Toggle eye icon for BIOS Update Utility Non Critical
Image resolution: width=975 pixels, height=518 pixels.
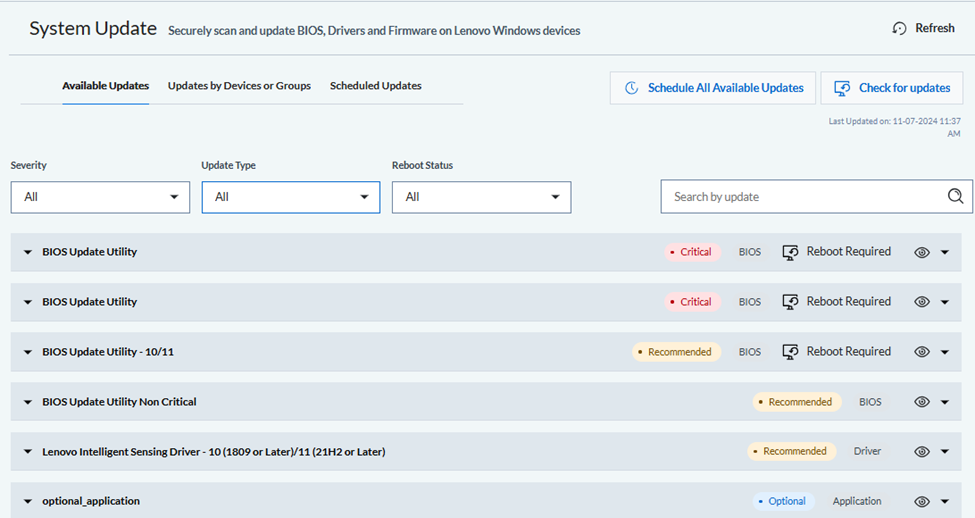click(922, 402)
